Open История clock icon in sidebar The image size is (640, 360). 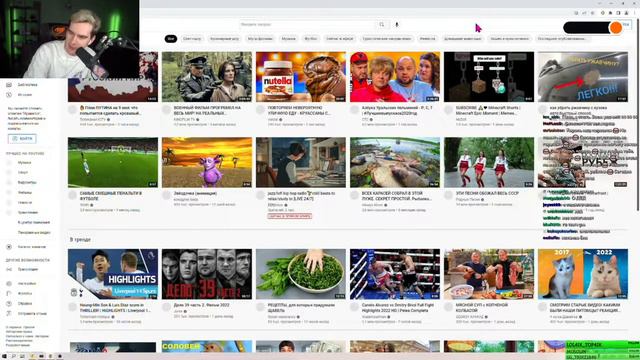click(9, 95)
